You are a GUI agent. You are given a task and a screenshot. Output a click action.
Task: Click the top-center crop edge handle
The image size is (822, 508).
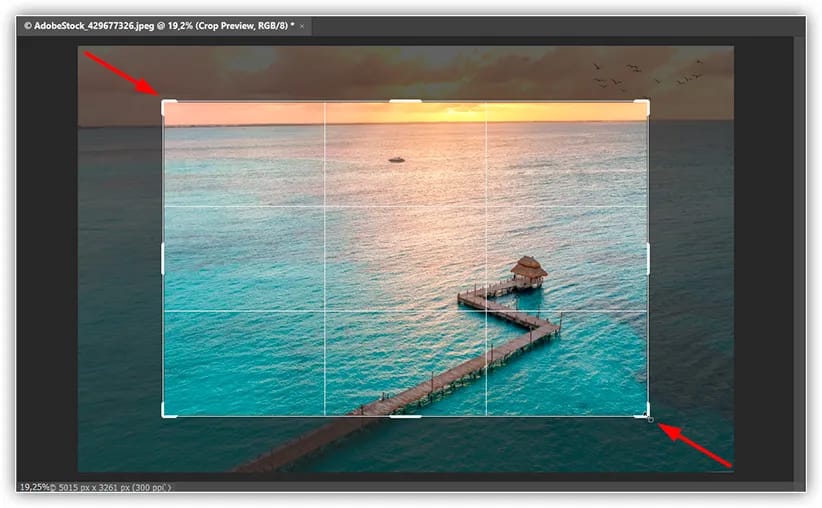(x=405, y=101)
